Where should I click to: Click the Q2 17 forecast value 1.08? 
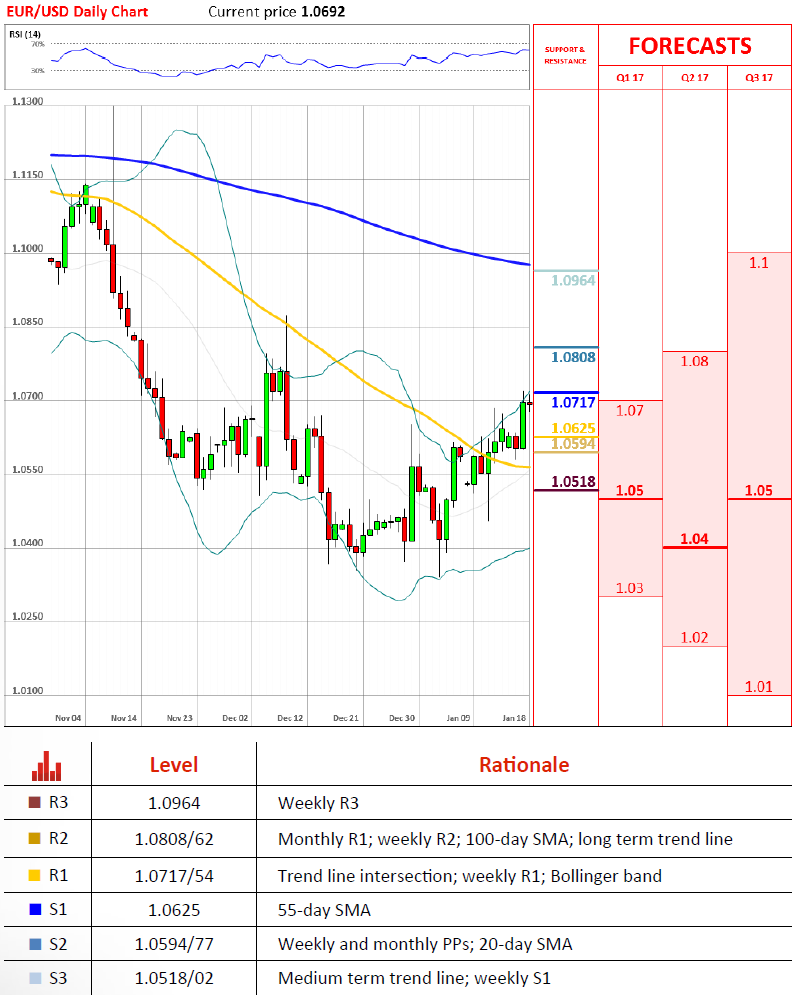click(x=694, y=361)
